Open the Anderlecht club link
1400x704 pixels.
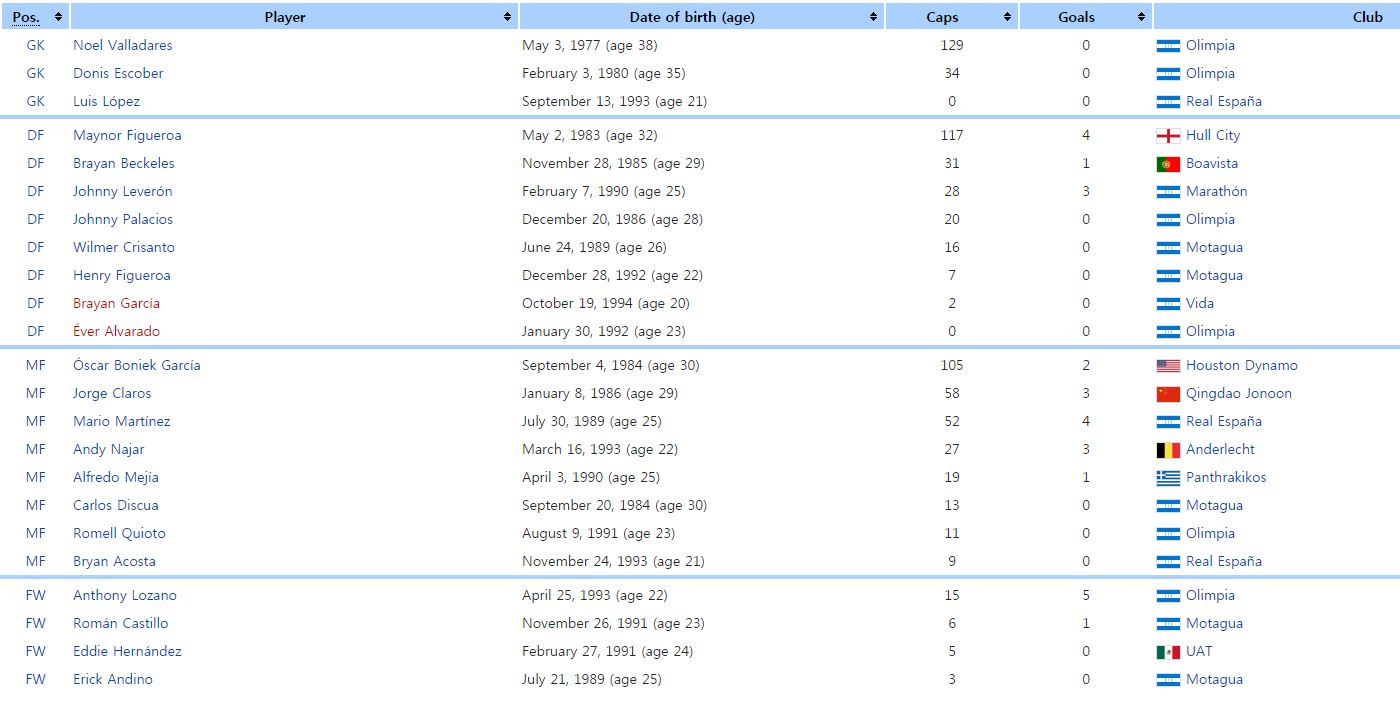pos(1220,449)
